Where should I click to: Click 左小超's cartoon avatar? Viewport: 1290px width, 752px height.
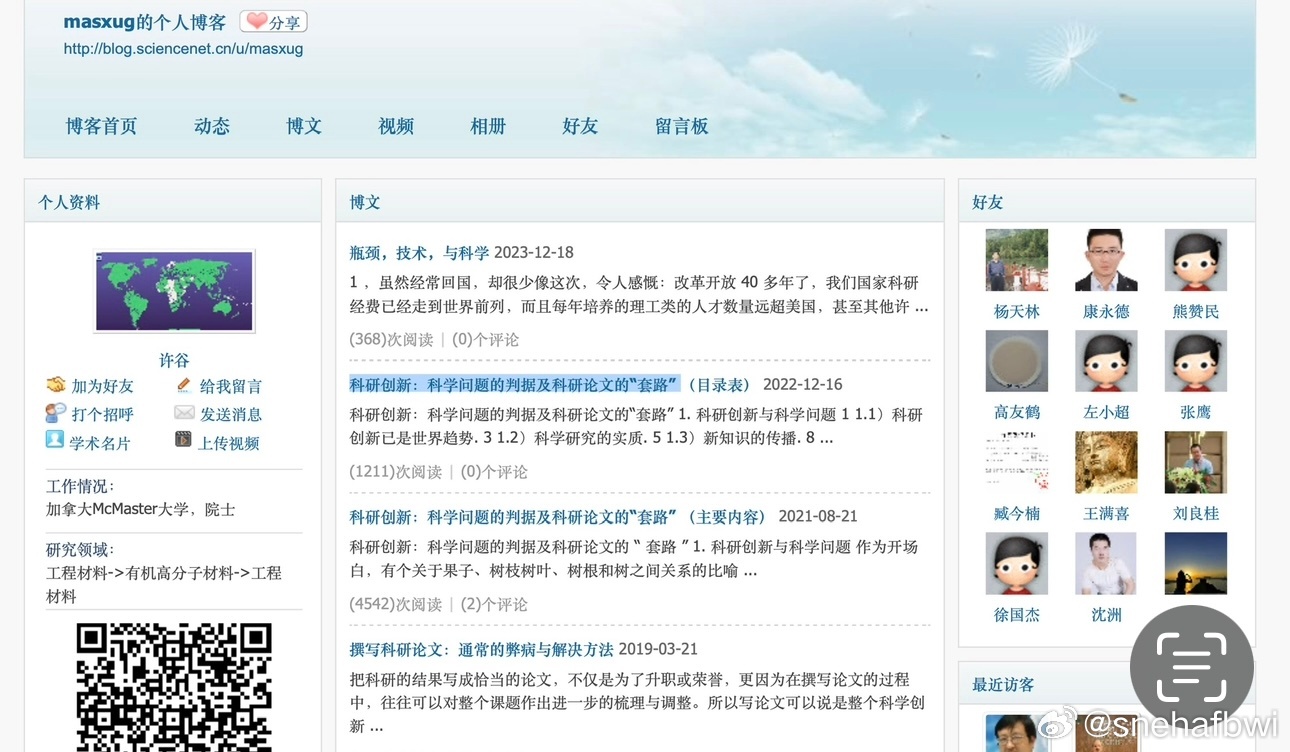tap(1106, 361)
